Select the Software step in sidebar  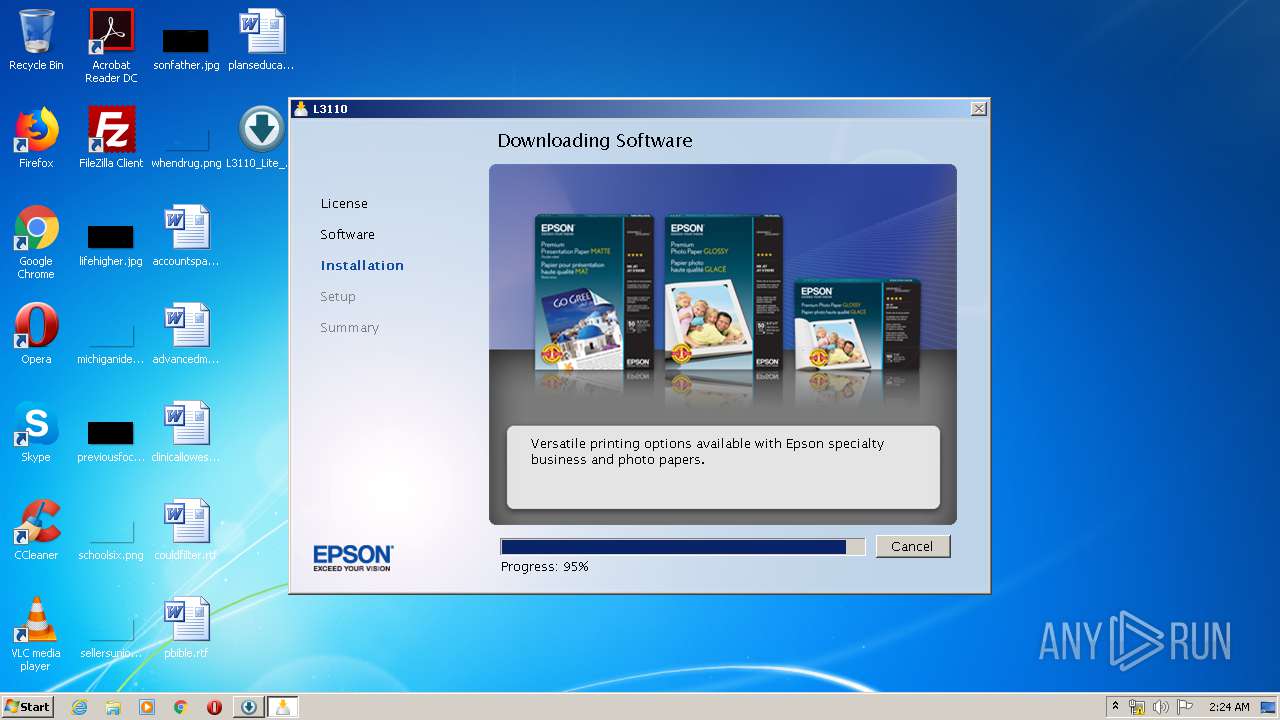coord(347,234)
